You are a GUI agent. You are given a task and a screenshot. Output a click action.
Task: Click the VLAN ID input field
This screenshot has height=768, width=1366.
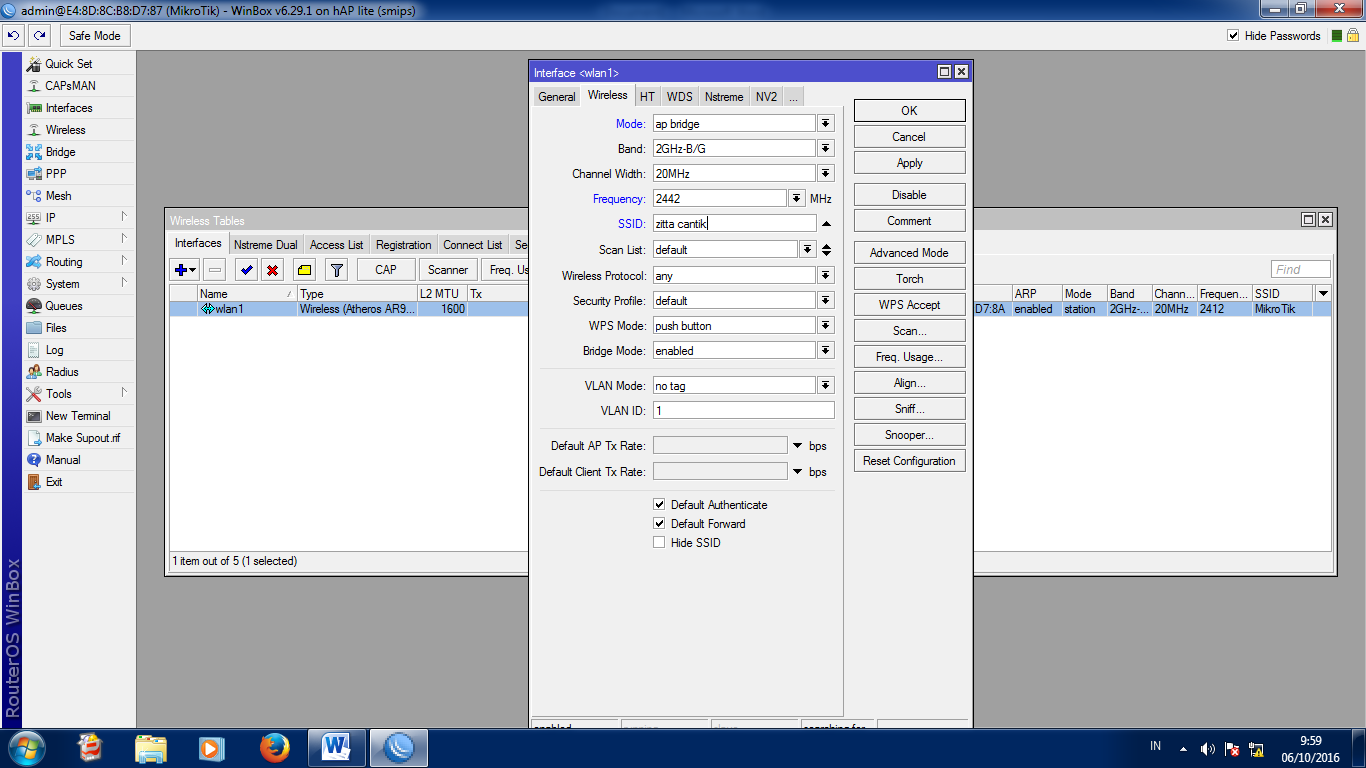tap(743, 410)
